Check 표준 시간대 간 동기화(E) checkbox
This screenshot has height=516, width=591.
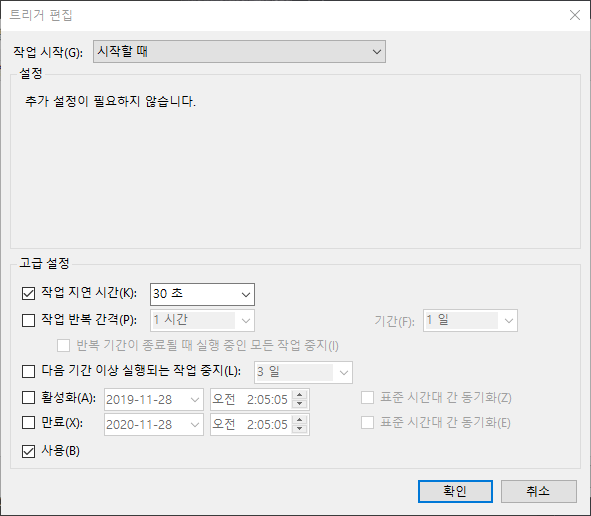point(367,423)
